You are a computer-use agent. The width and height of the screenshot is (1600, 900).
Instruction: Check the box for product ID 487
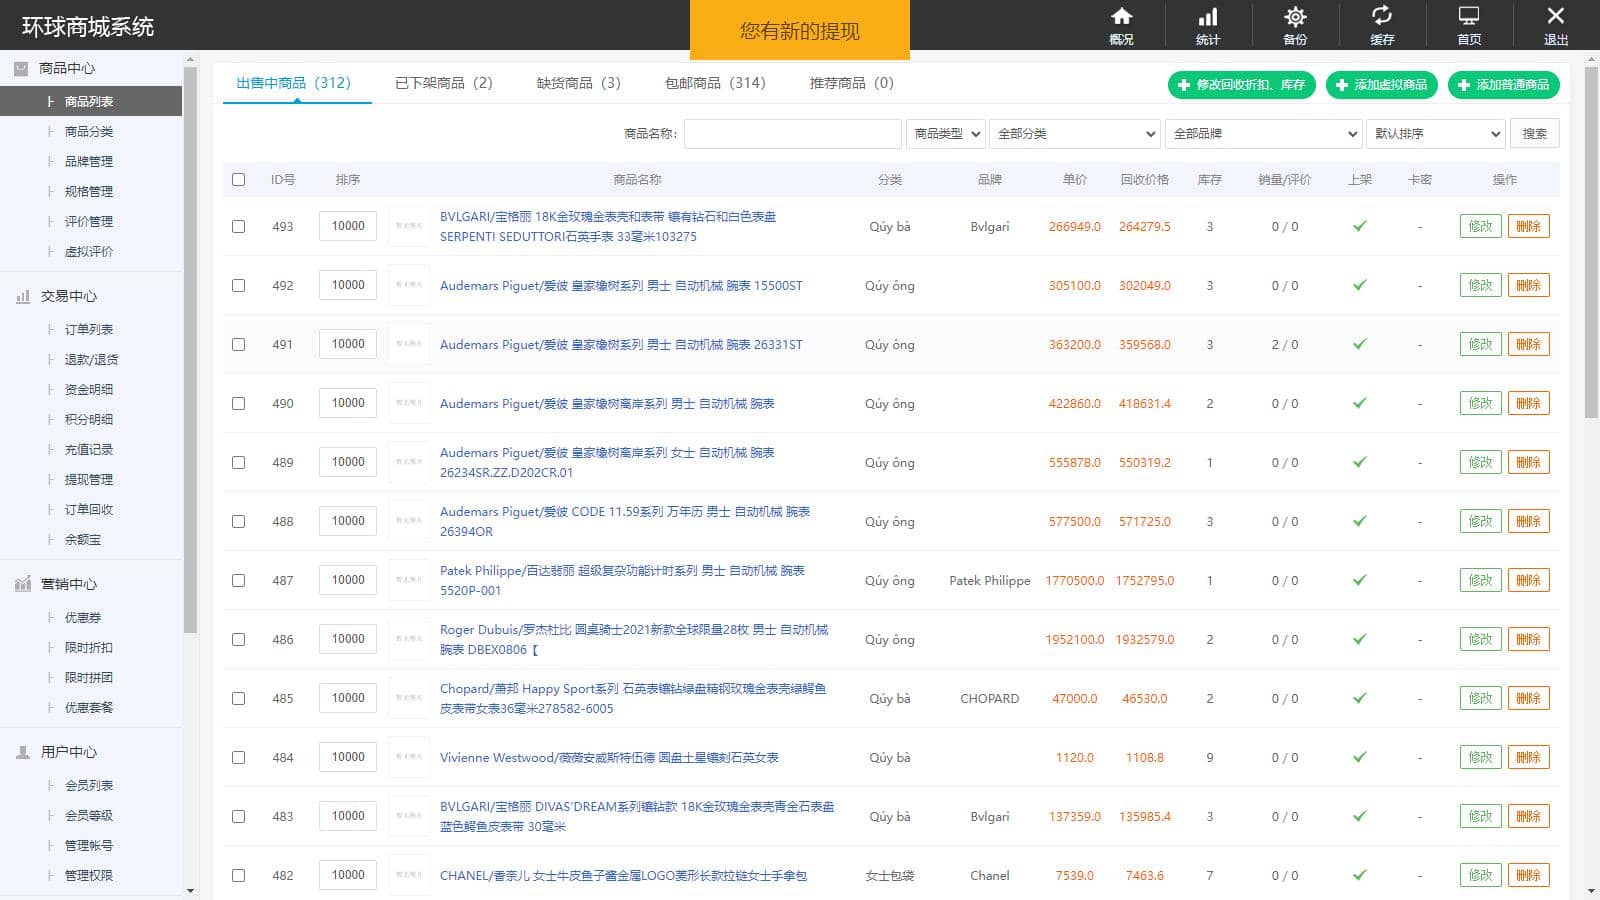238,581
